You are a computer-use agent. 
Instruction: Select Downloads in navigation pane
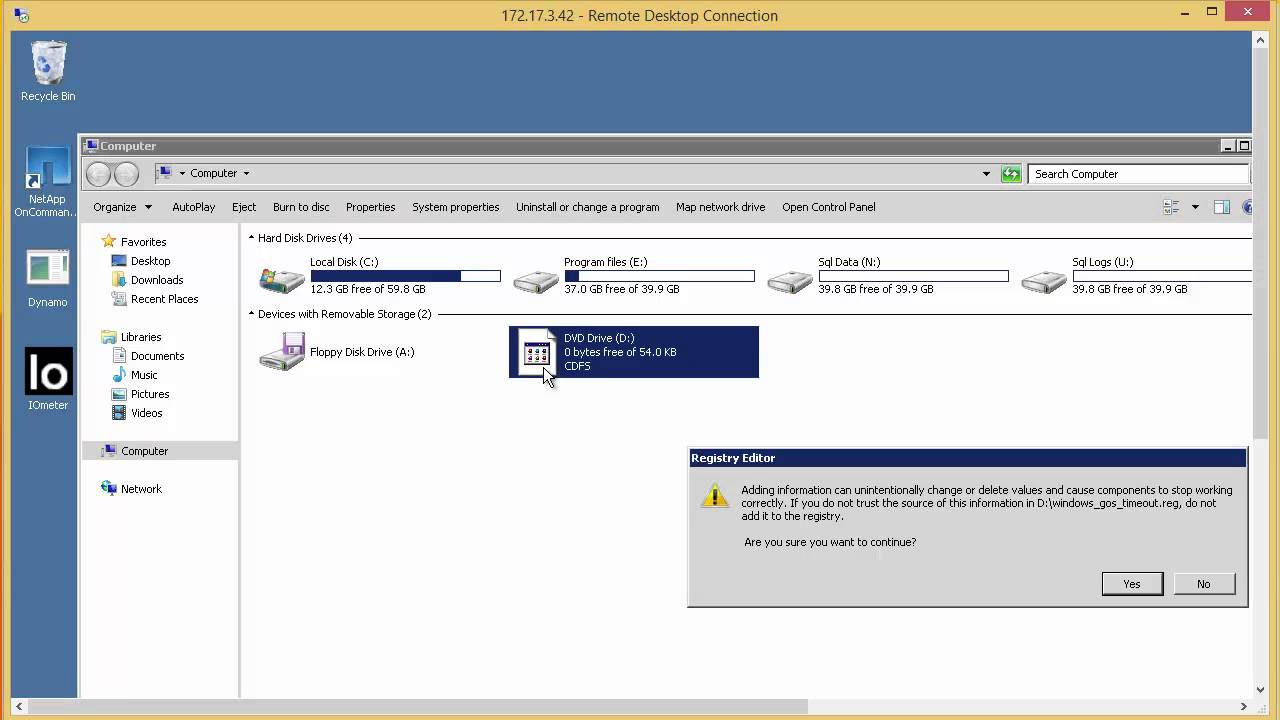tap(156, 280)
